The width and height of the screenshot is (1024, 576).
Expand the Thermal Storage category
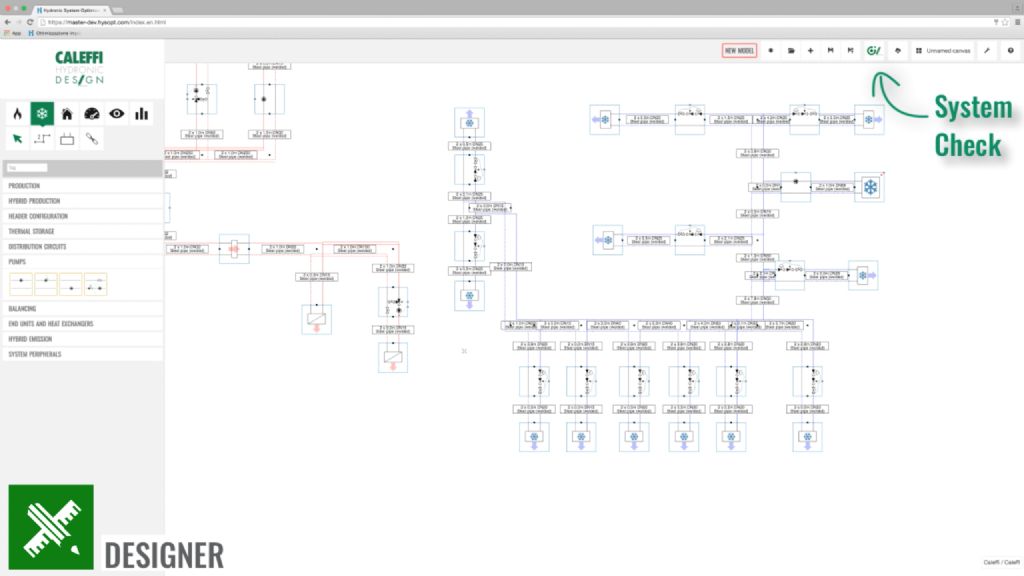coord(32,231)
